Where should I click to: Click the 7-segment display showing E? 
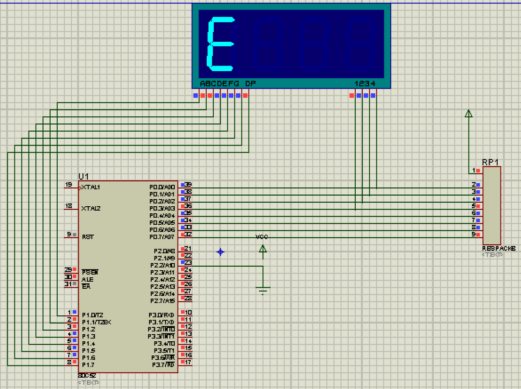(x=291, y=46)
